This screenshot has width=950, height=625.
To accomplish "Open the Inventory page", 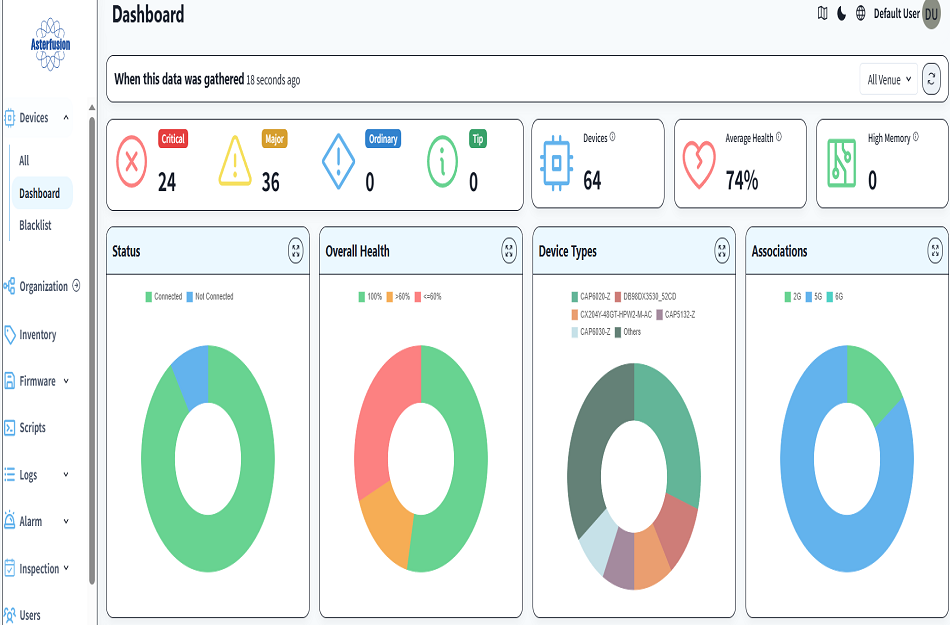I will pyautogui.click(x=37, y=335).
